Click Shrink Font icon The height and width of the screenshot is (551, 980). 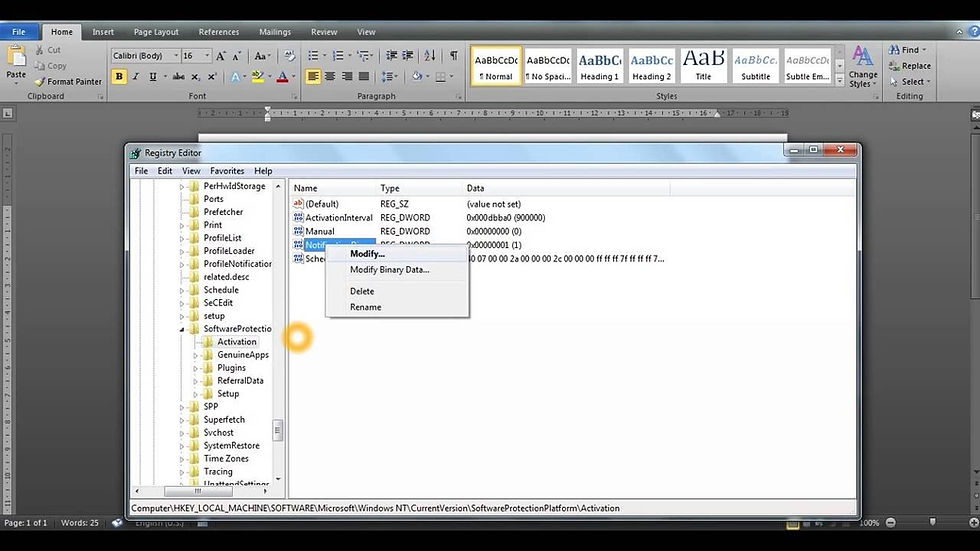pos(237,56)
